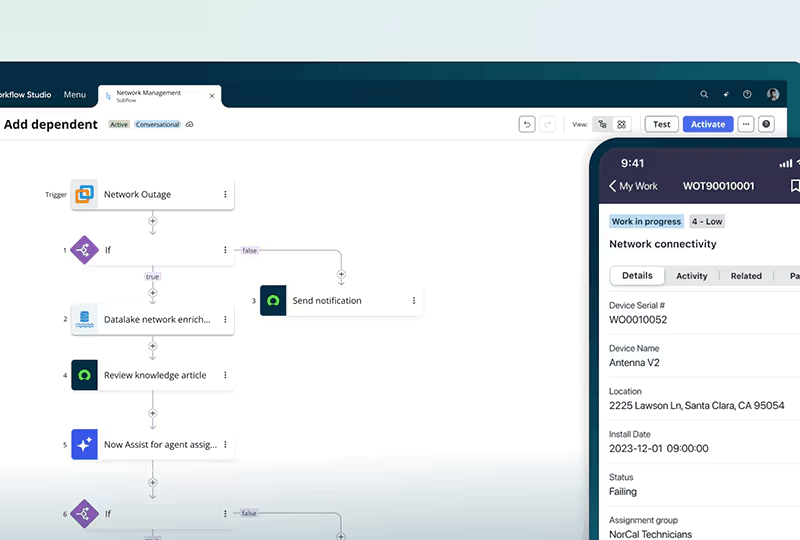Click install date 2023-12-01 value
Image resolution: width=800 pixels, height=540 pixels.
pyautogui.click(x=659, y=449)
